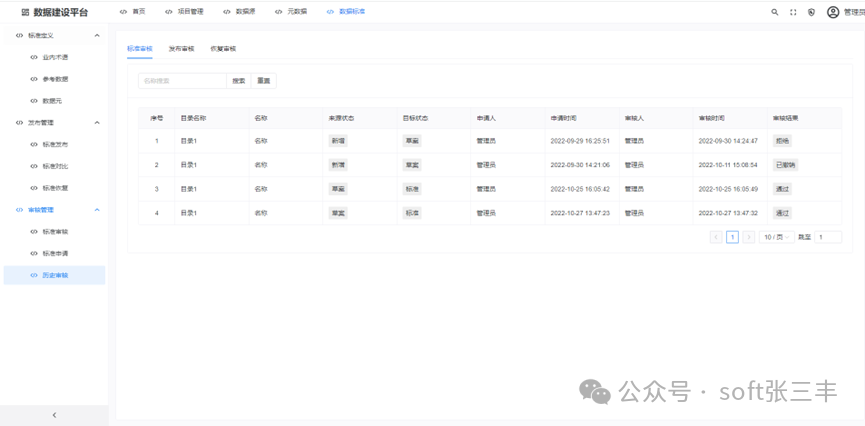
Task: Open the search icon in top bar
Action: [775, 12]
